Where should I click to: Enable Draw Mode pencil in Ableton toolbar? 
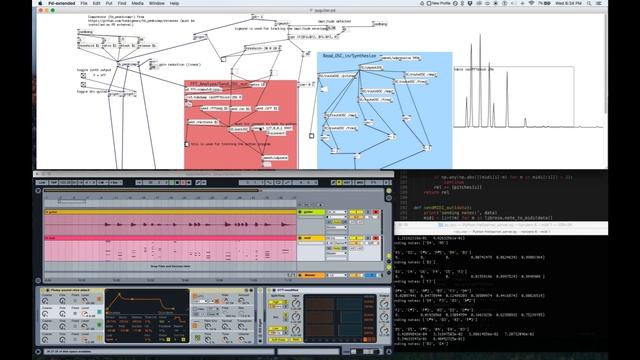tap(333, 182)
